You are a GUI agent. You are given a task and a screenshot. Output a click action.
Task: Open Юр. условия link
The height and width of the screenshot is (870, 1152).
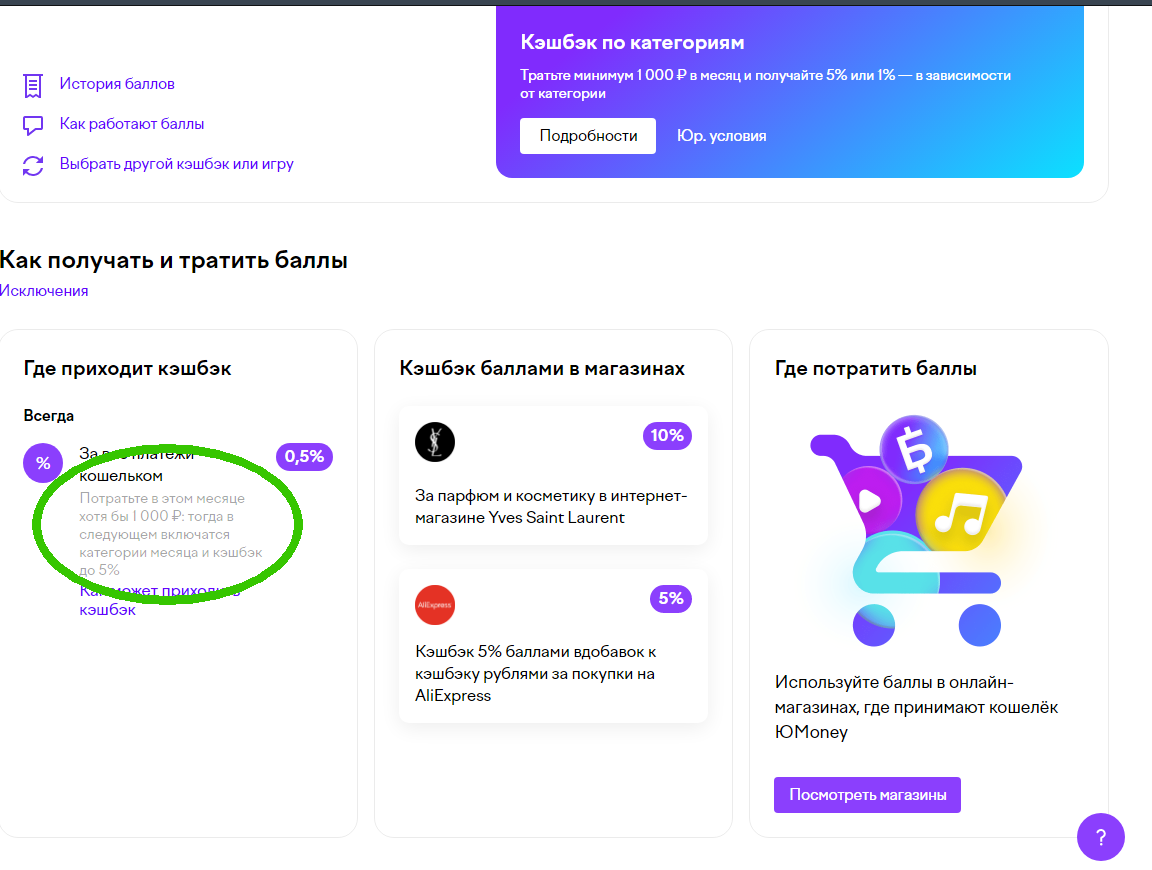(721, 136)
